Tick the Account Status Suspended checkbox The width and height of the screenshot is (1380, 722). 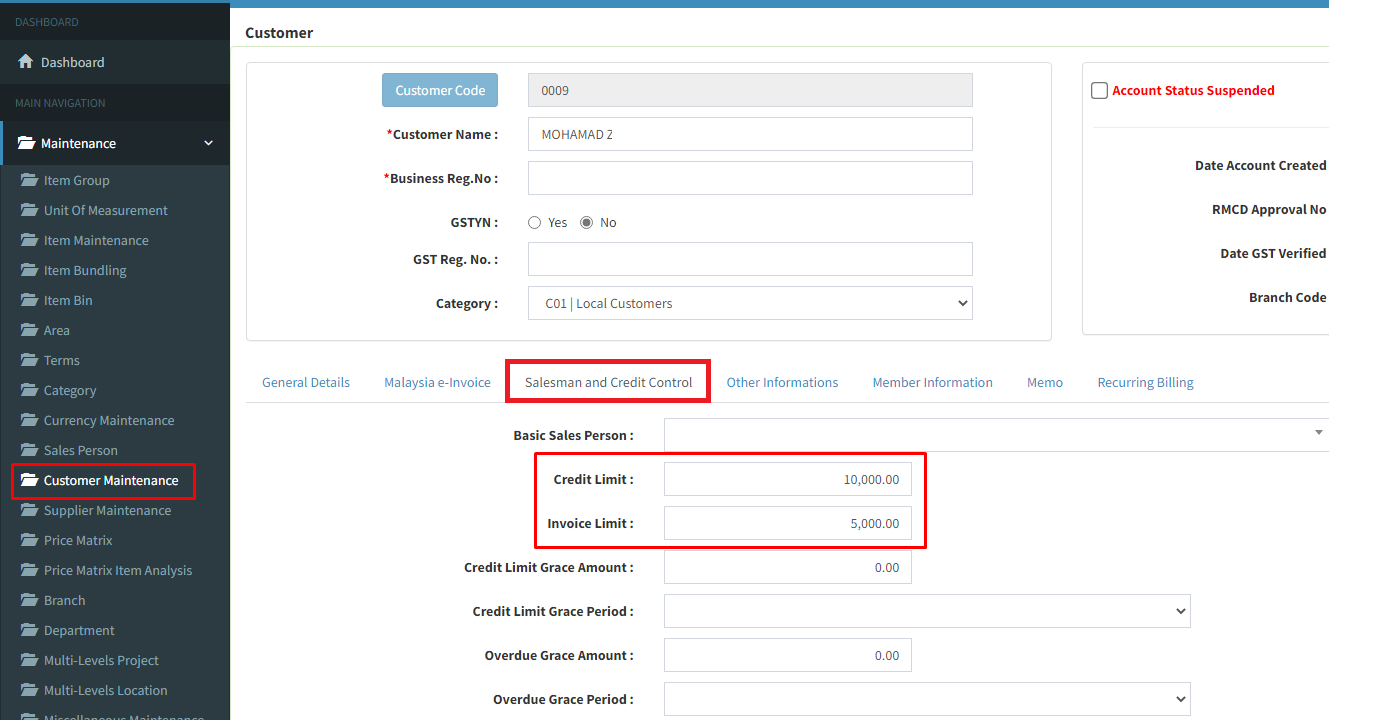point(1100,91)
